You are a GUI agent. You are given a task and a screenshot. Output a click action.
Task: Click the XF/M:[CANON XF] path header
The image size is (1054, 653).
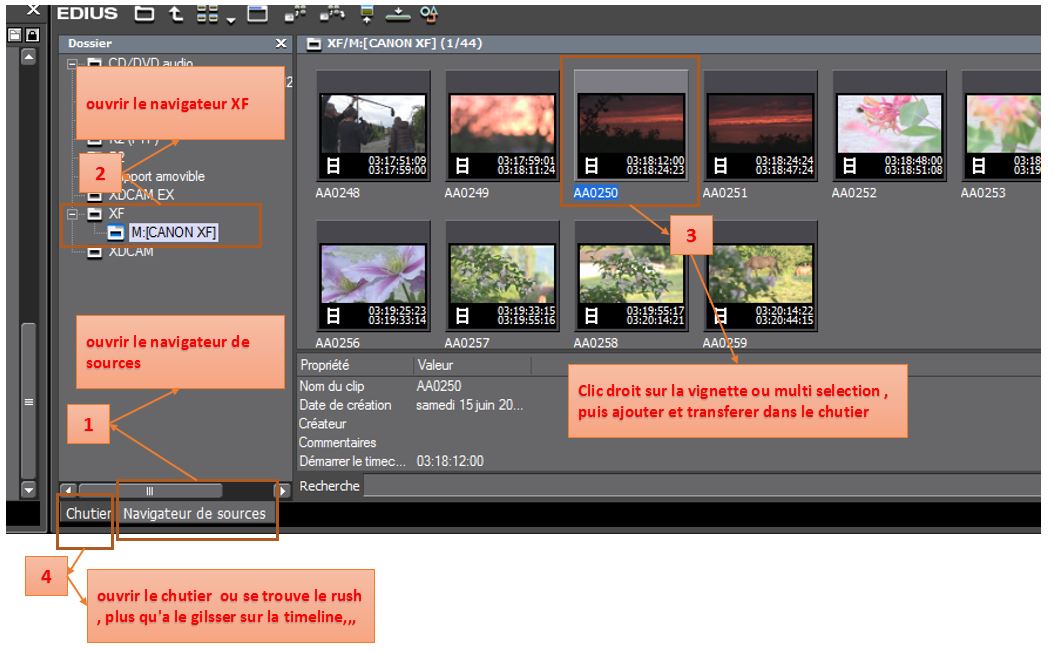click(404, 44)
